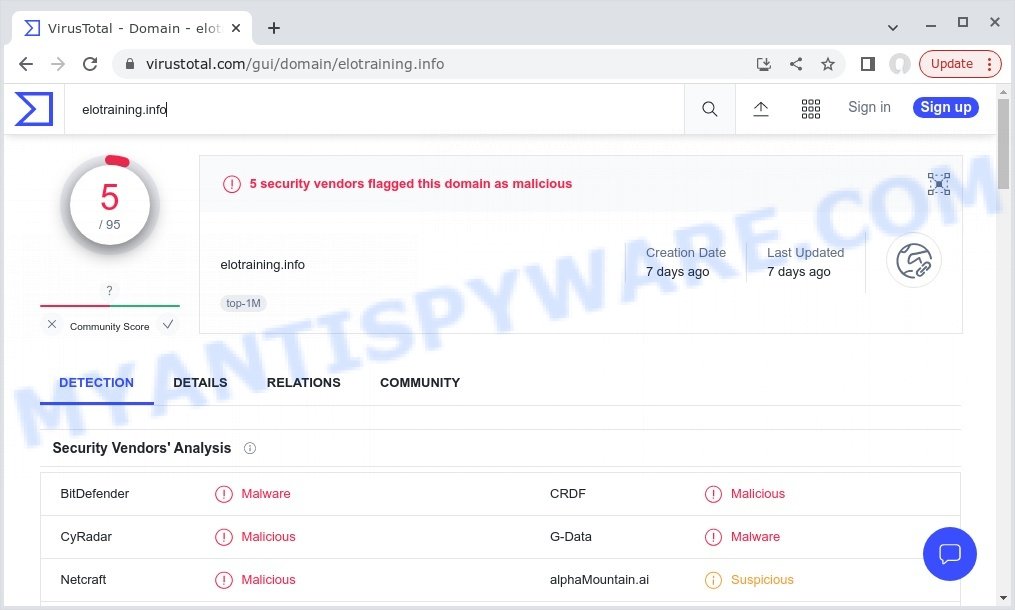Click the upload file icon
1015x610 pixels.
pos(761,109)
